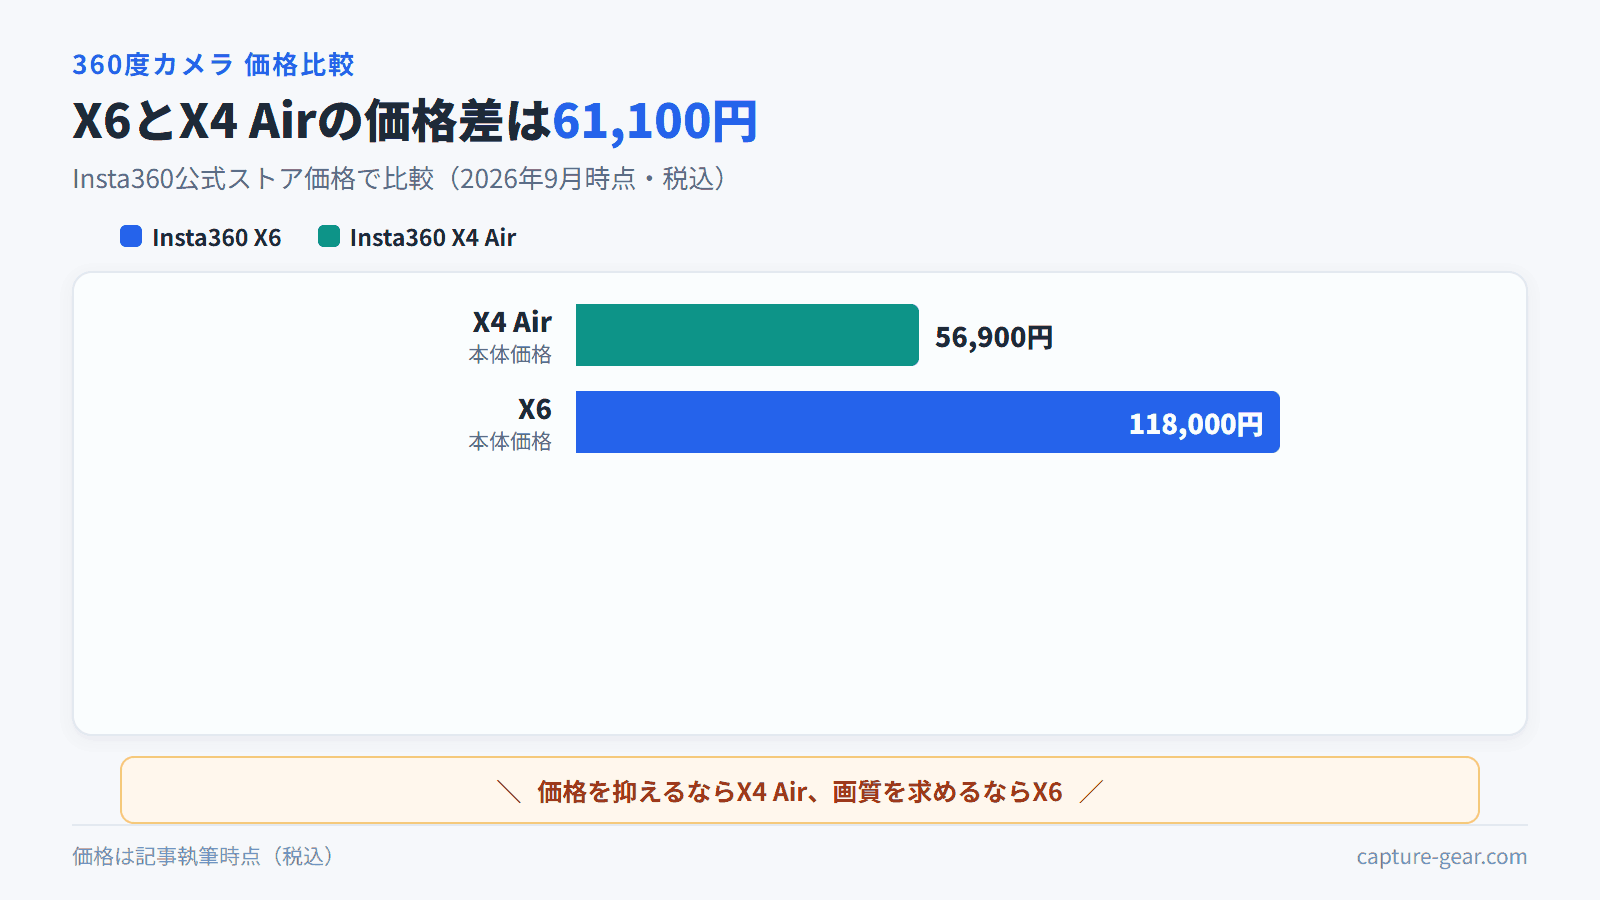Click the '56,900円' value label
Viewport: 1600px width, 900px height.
994,337
